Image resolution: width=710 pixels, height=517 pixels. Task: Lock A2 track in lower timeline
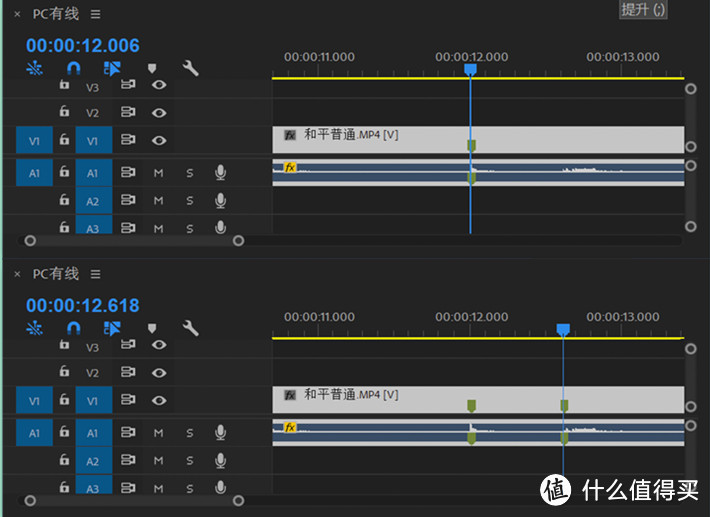click(x=64, y=459)
